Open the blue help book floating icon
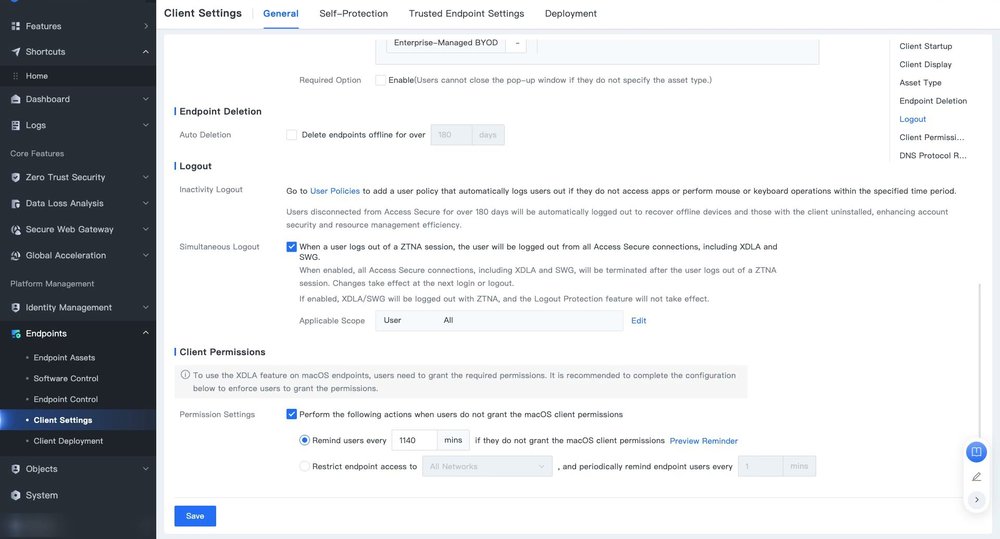Viewport: 1000px width, 539px height. point(976,452)
